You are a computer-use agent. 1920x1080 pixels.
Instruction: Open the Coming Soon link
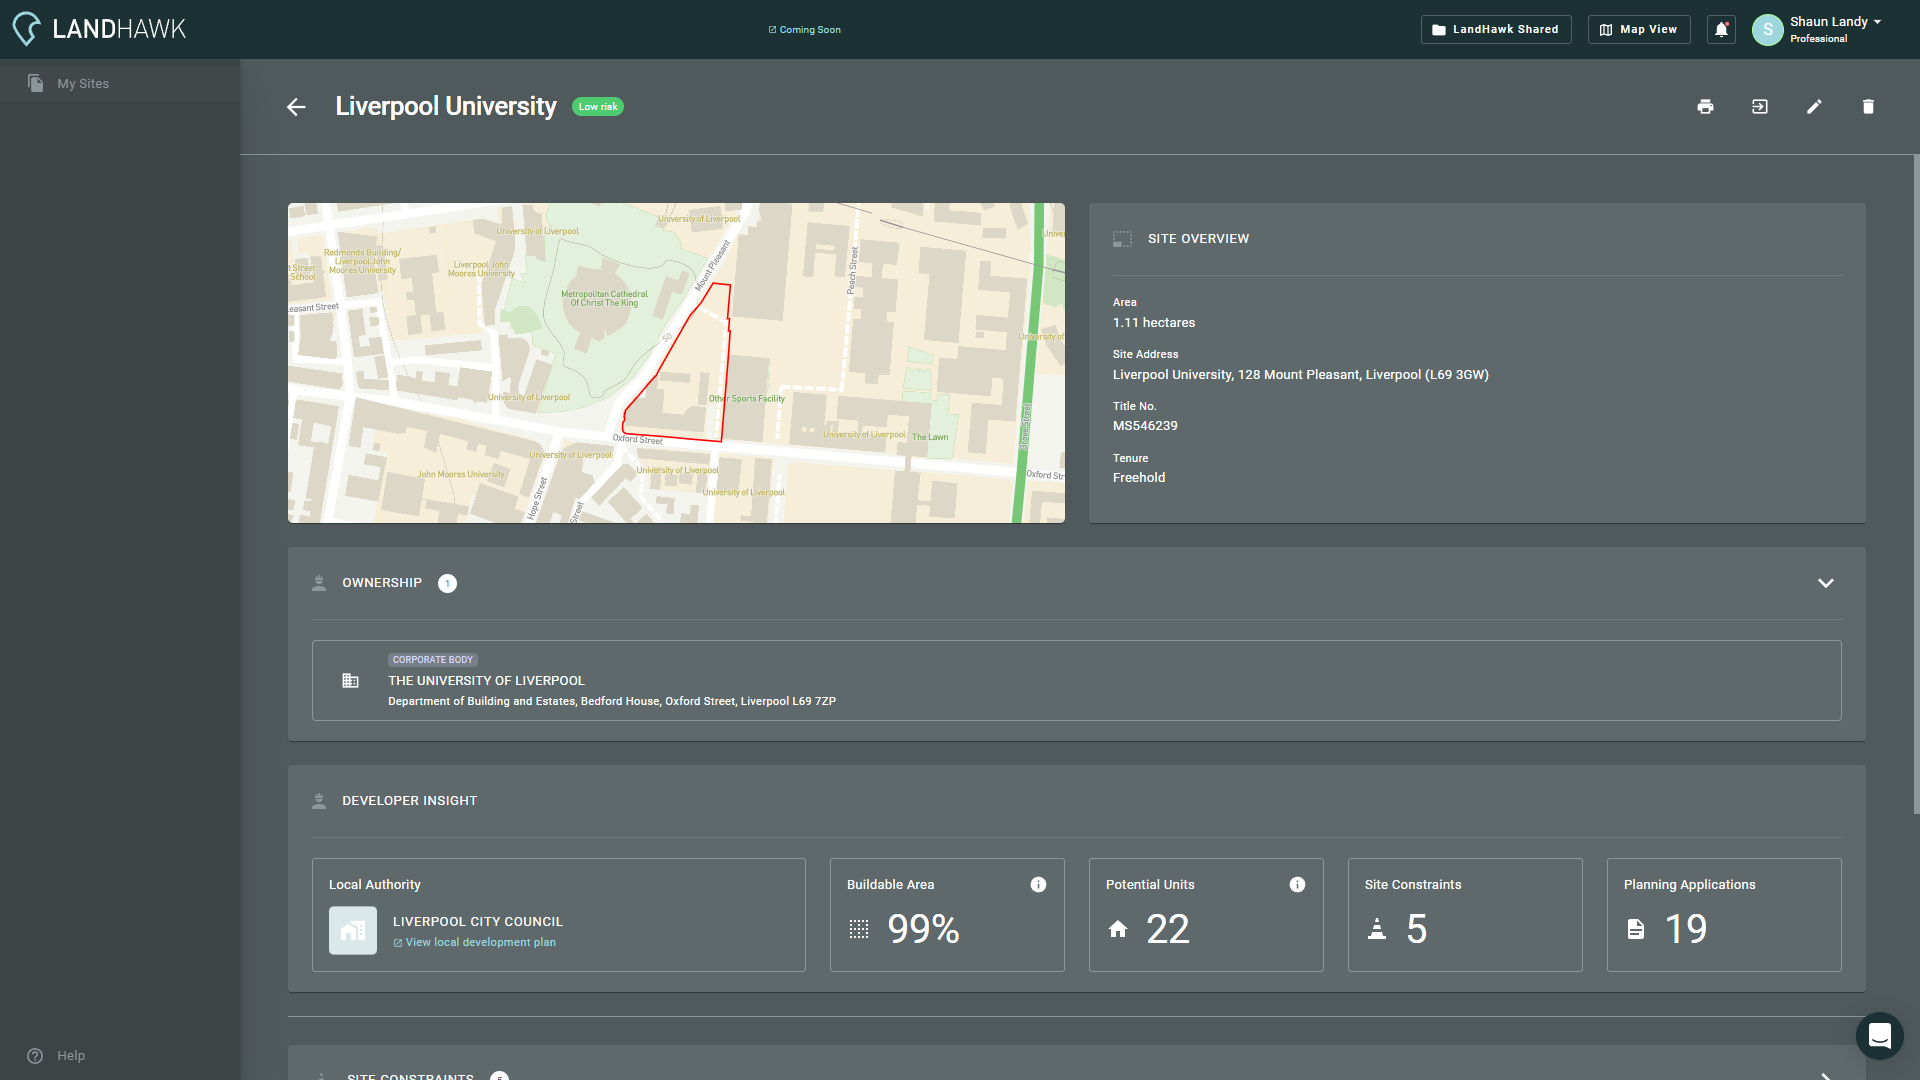[804, 30]
